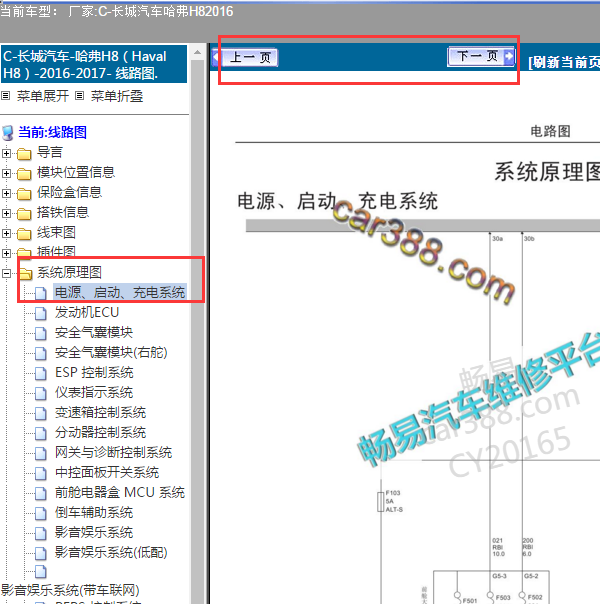Image resolution: width=600 pixels, height=604 pixels.
Task: Click document icon beside 分动器控制系统
Action: pyautogui.click(x=40, y=433)
